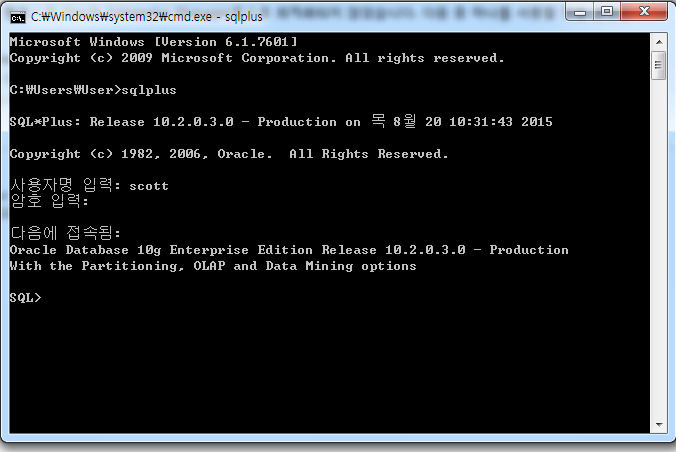Open the cmd system menu icon
The height and width of the screenshot is (452, 676).
[18, 17]
